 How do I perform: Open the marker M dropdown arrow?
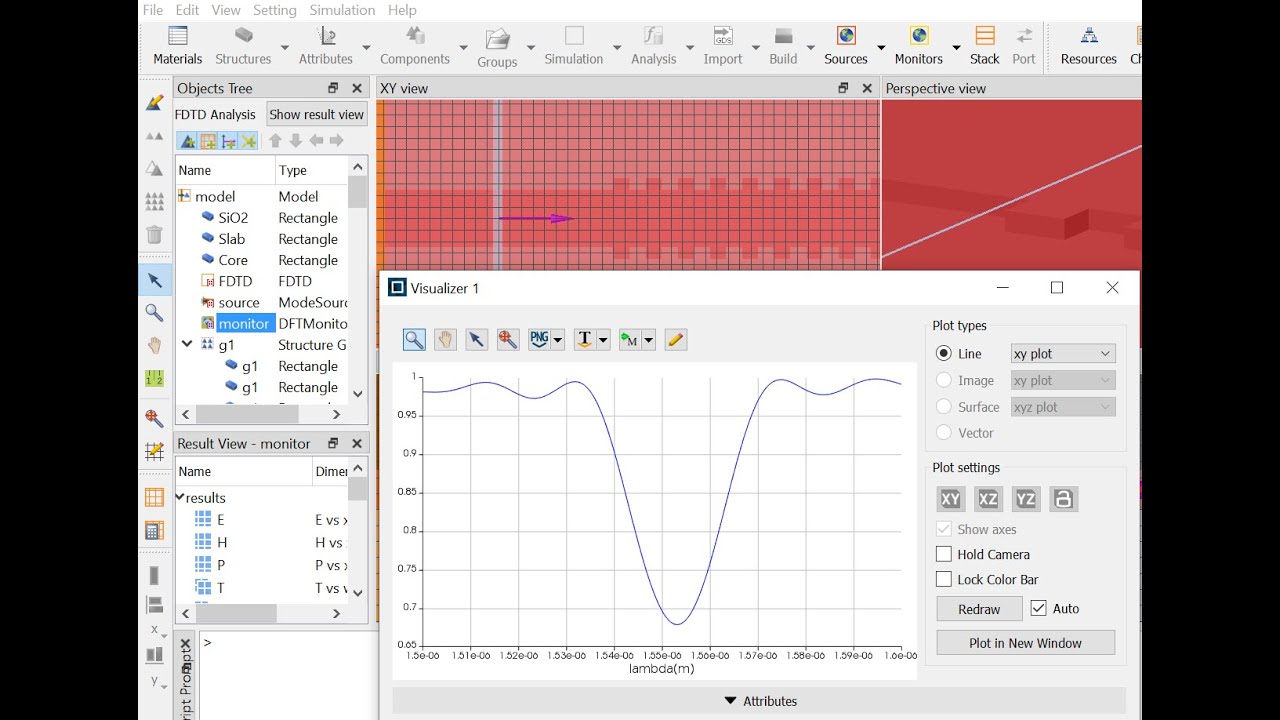pos(648,341)
